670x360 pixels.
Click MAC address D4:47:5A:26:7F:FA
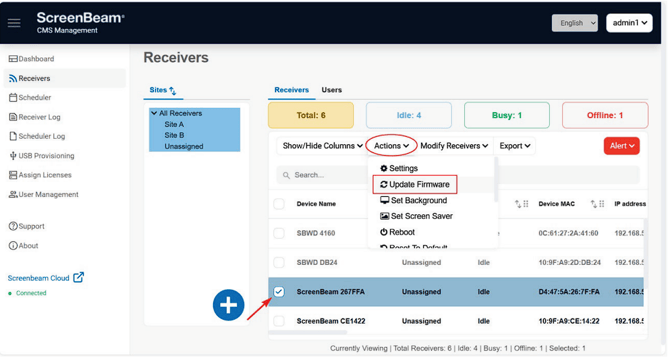pos(569,292)
